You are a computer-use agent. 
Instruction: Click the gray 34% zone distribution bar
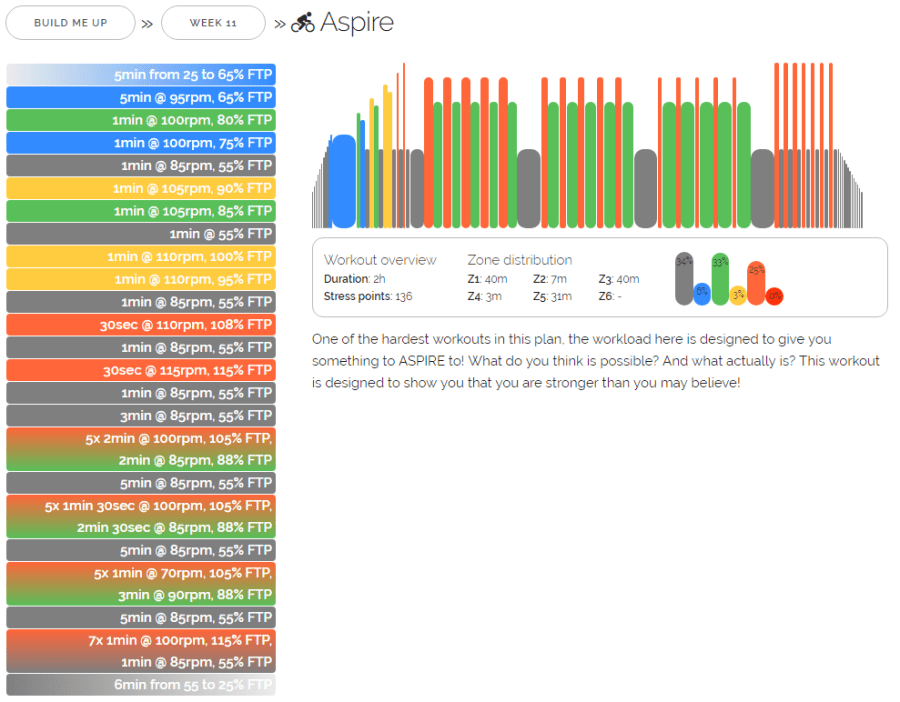684,278
